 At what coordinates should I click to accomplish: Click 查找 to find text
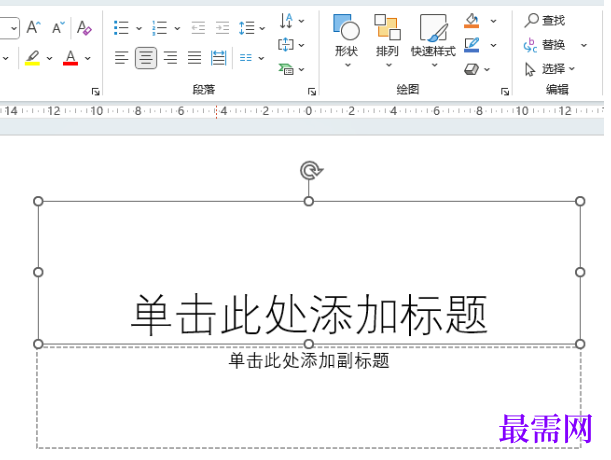545,20
